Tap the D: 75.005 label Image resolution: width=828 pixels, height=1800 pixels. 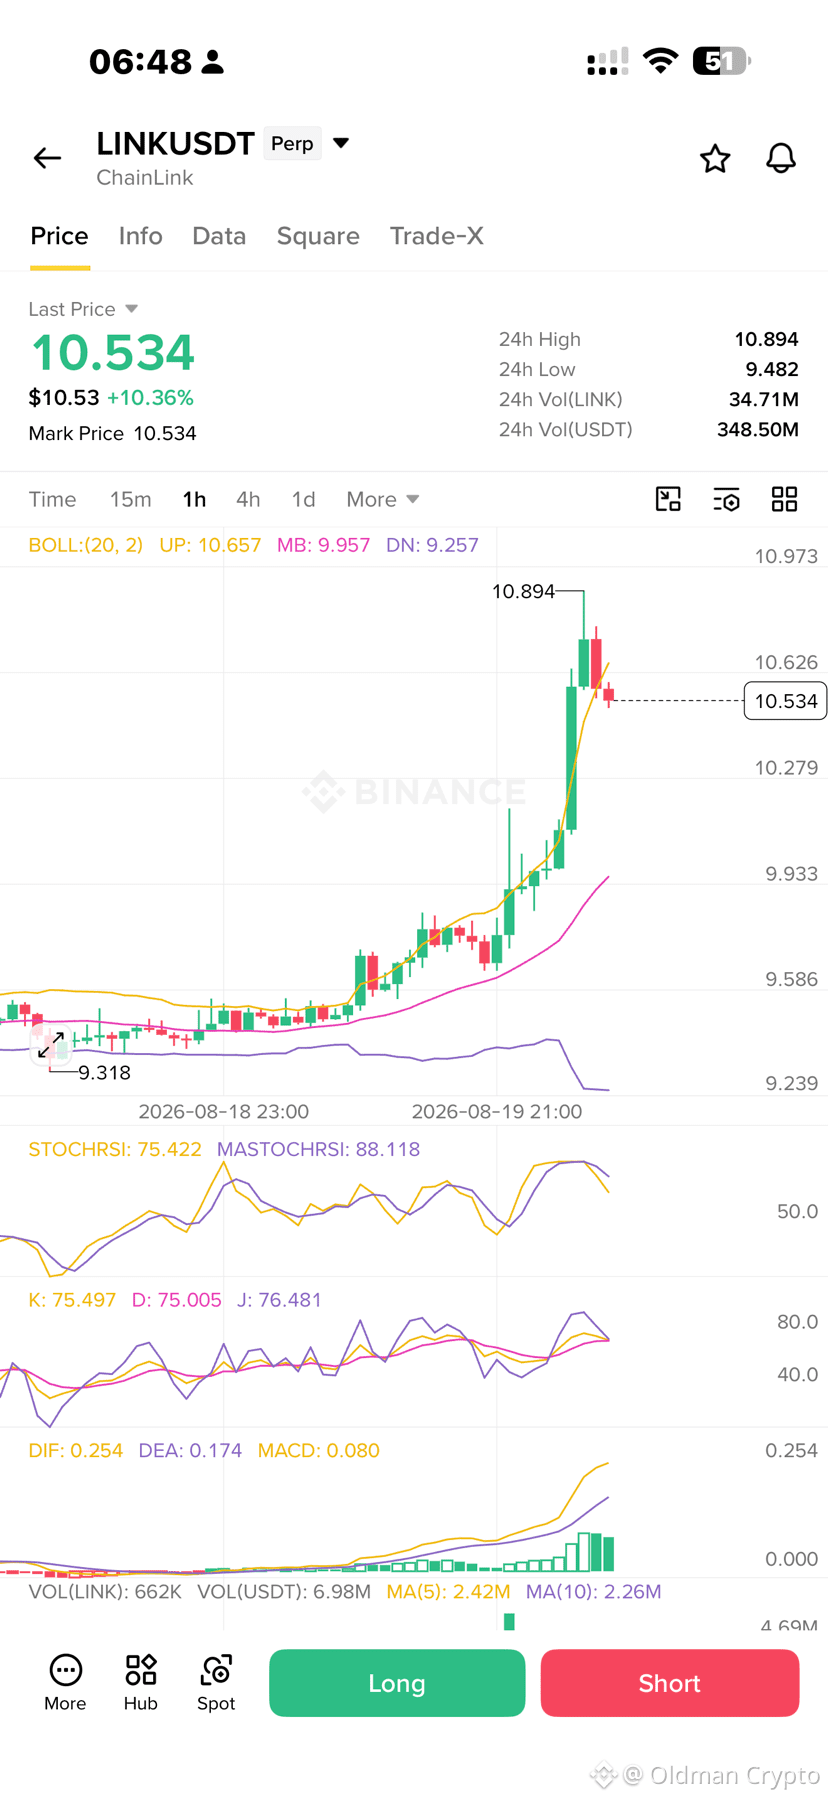pos(176,1300)
